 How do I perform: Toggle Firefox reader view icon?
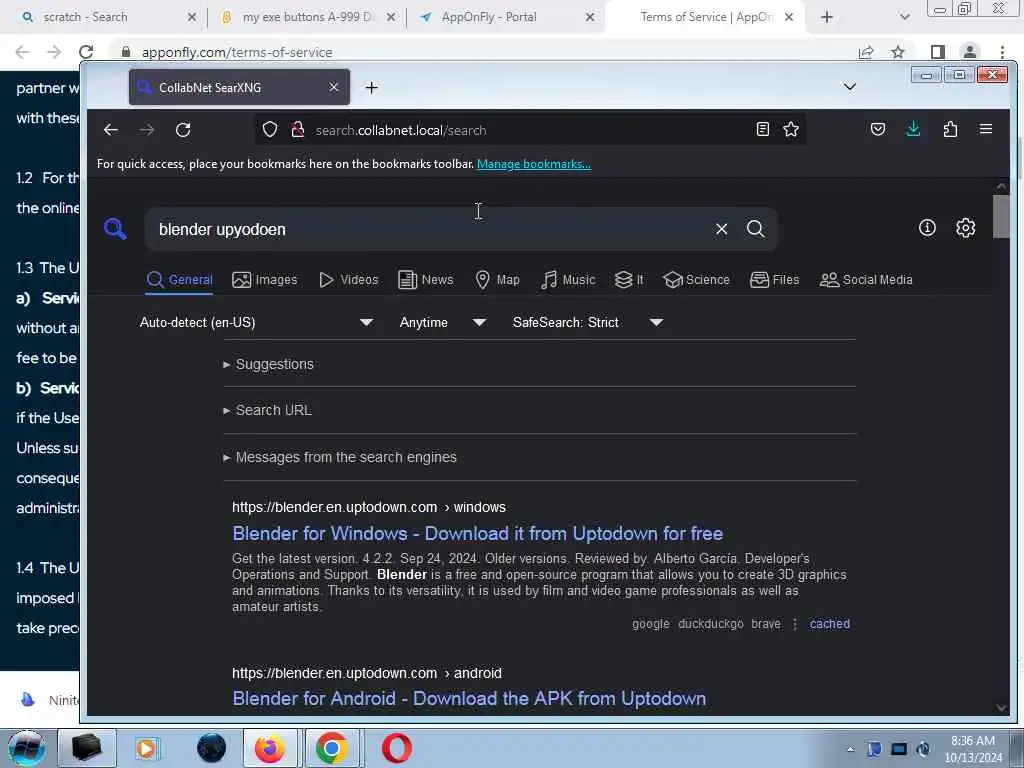(x=762, y=129)
